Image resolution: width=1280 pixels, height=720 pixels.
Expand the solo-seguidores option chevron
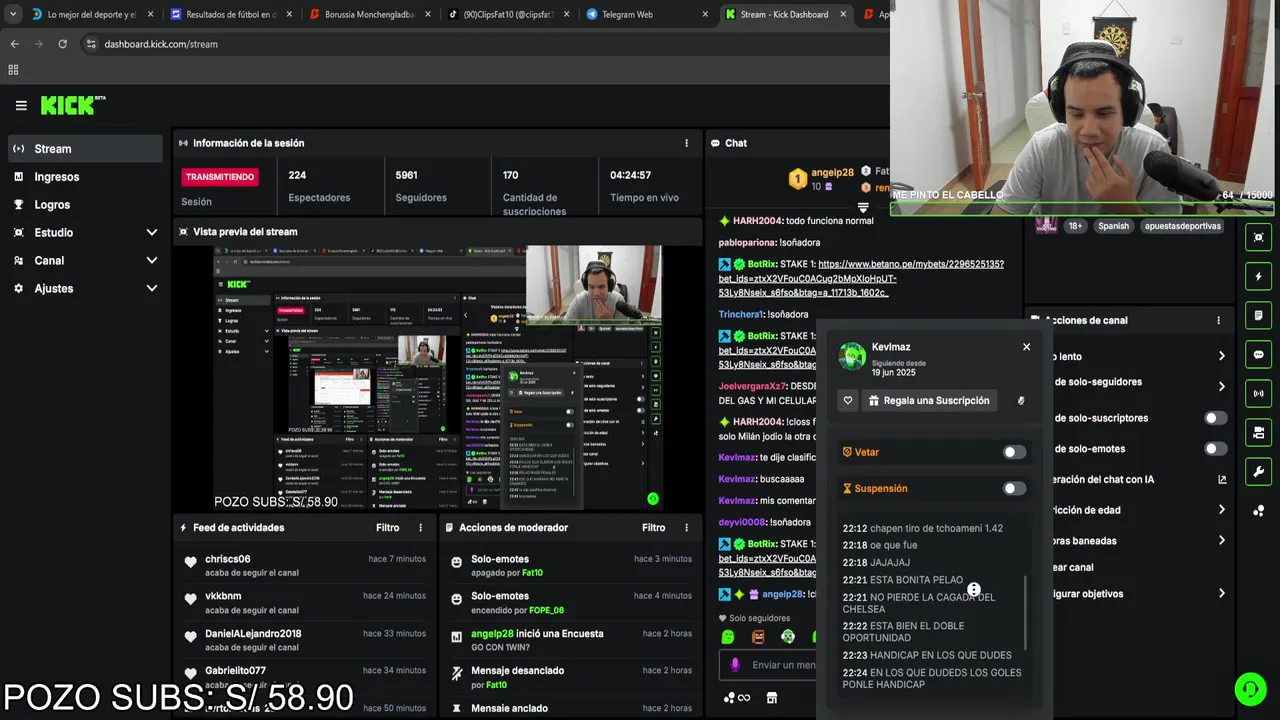click(1221, 386)
